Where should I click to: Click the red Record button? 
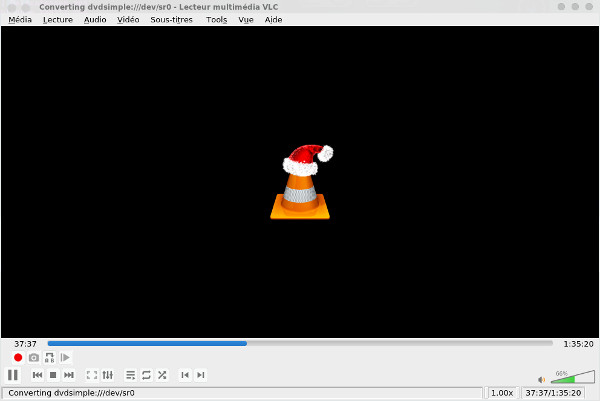coord(17,357)
